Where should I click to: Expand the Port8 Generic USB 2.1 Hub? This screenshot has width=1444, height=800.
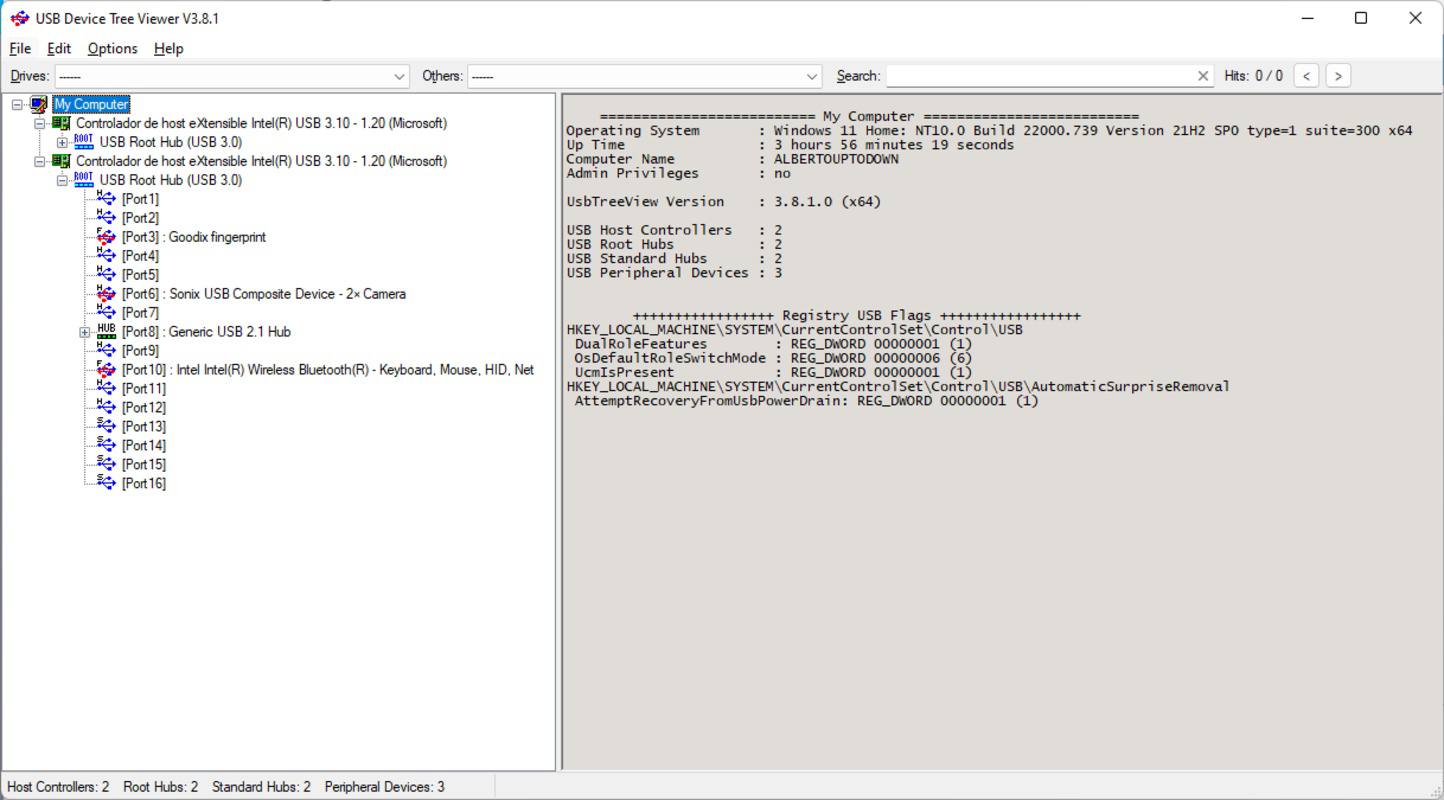coord(85,333)
